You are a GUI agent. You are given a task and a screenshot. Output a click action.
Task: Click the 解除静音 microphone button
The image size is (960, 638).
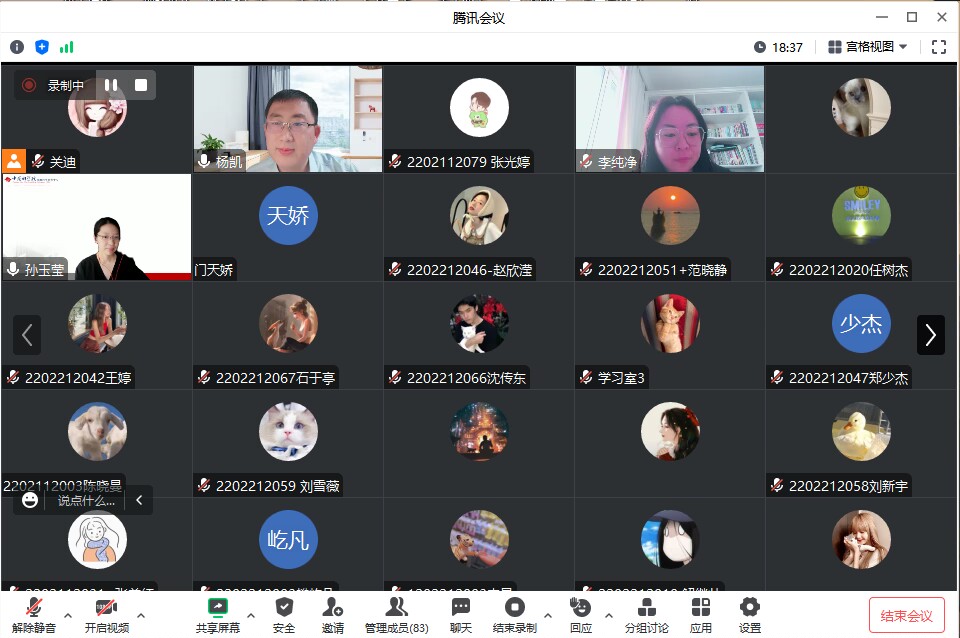coord(34,613)
